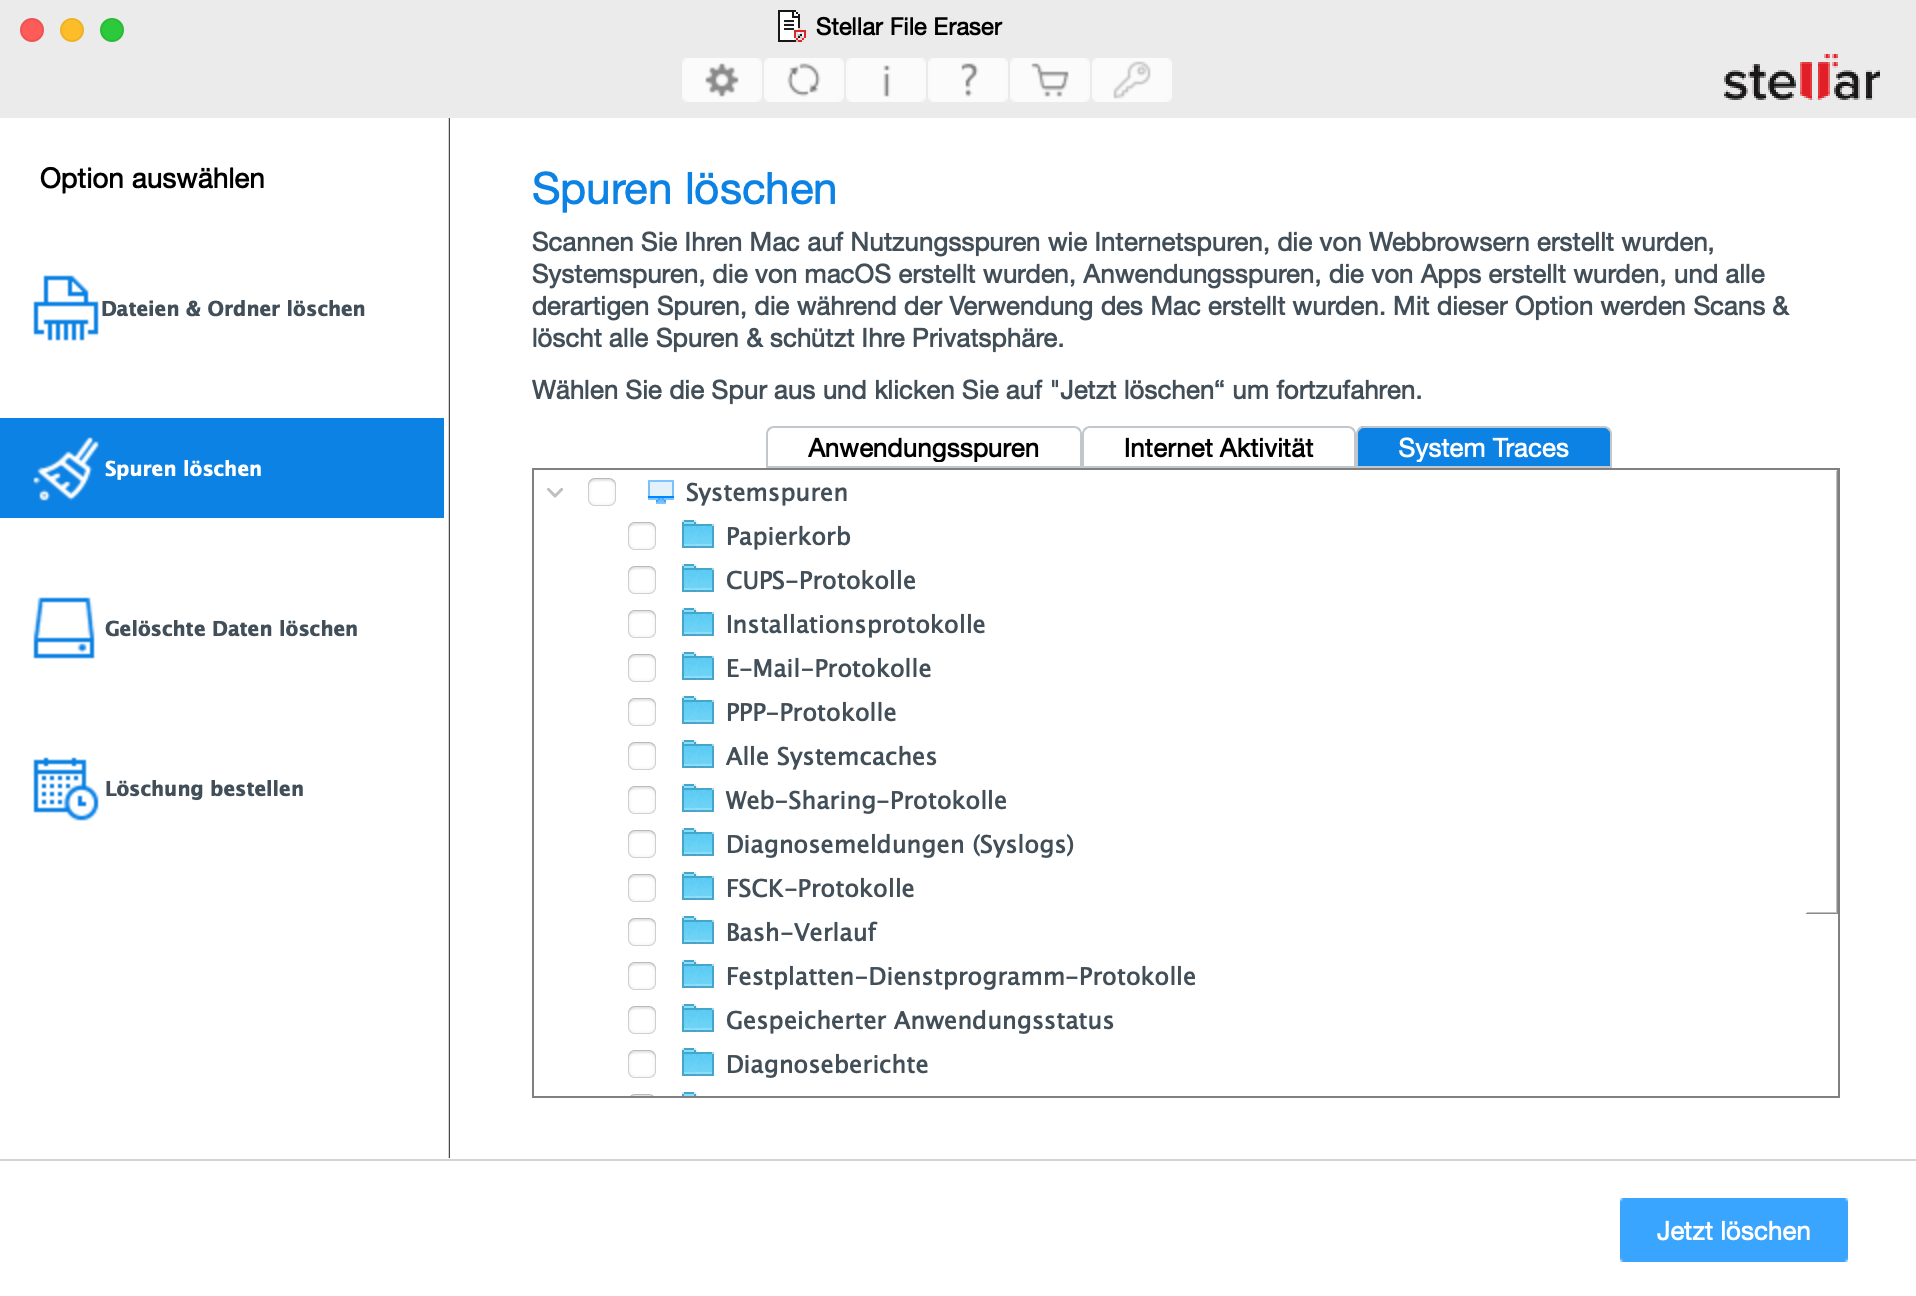Check the FSCK-Protokolle checkbox

pyautogui.click(x=642, y=888)
